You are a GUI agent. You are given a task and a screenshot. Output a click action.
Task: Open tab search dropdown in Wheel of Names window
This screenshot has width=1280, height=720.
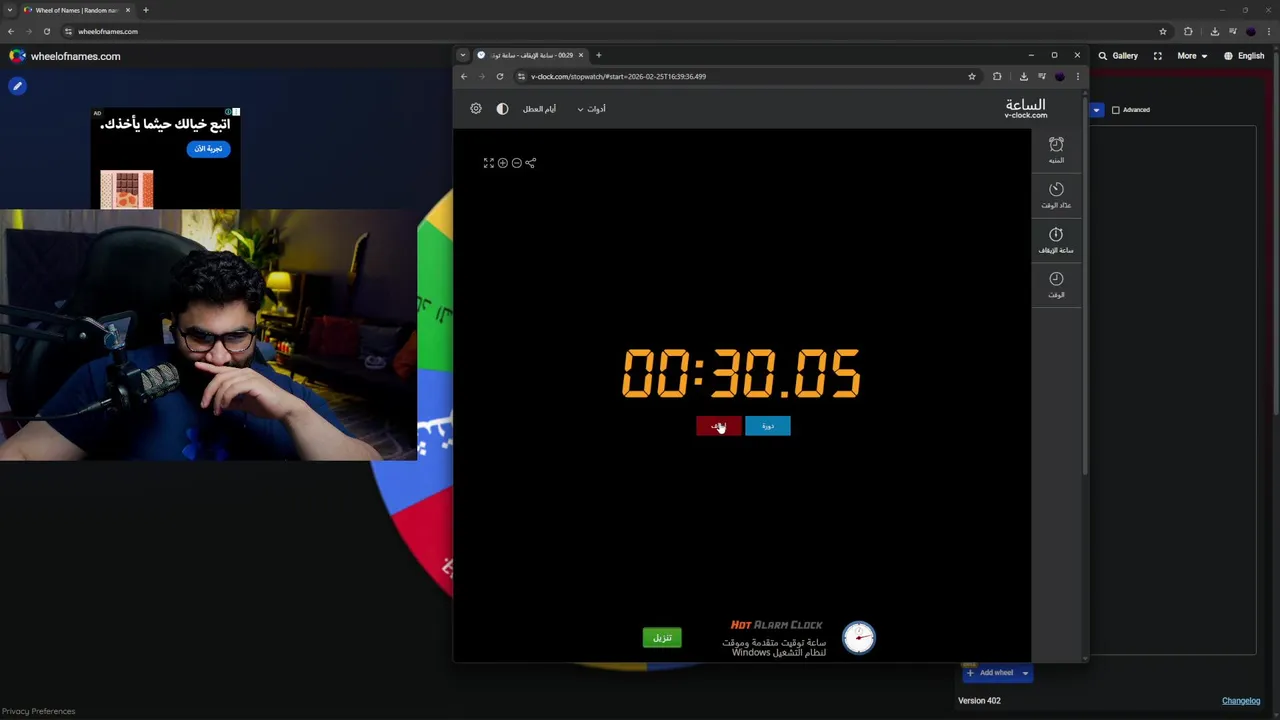pyautogui.click(x=9, y=10)
